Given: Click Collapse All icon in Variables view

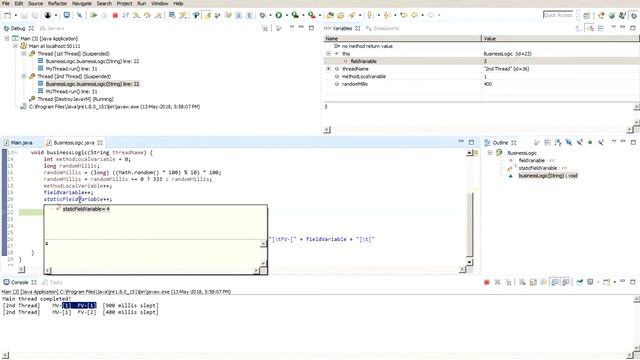Looking at the screenshot, I should click(x=601, y=28).
